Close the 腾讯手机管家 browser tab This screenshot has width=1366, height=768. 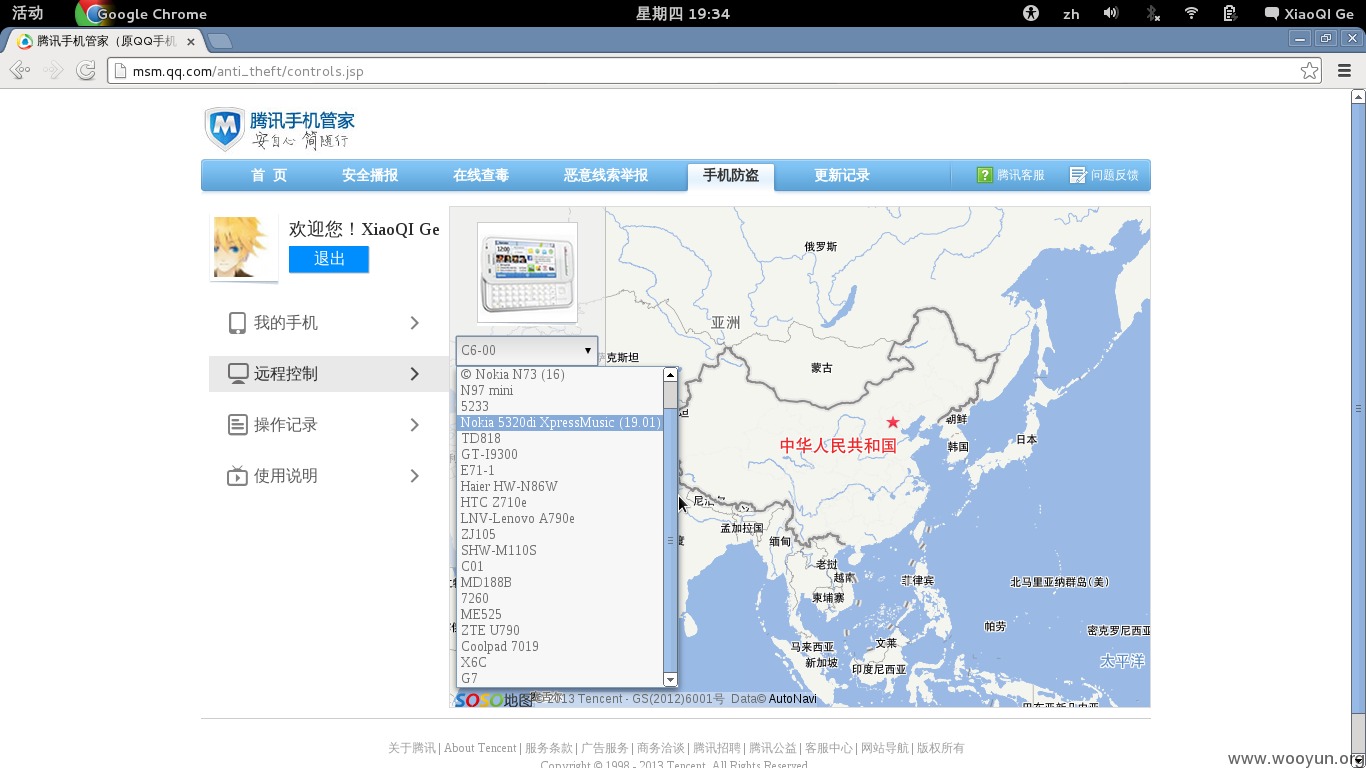[191, 41]
